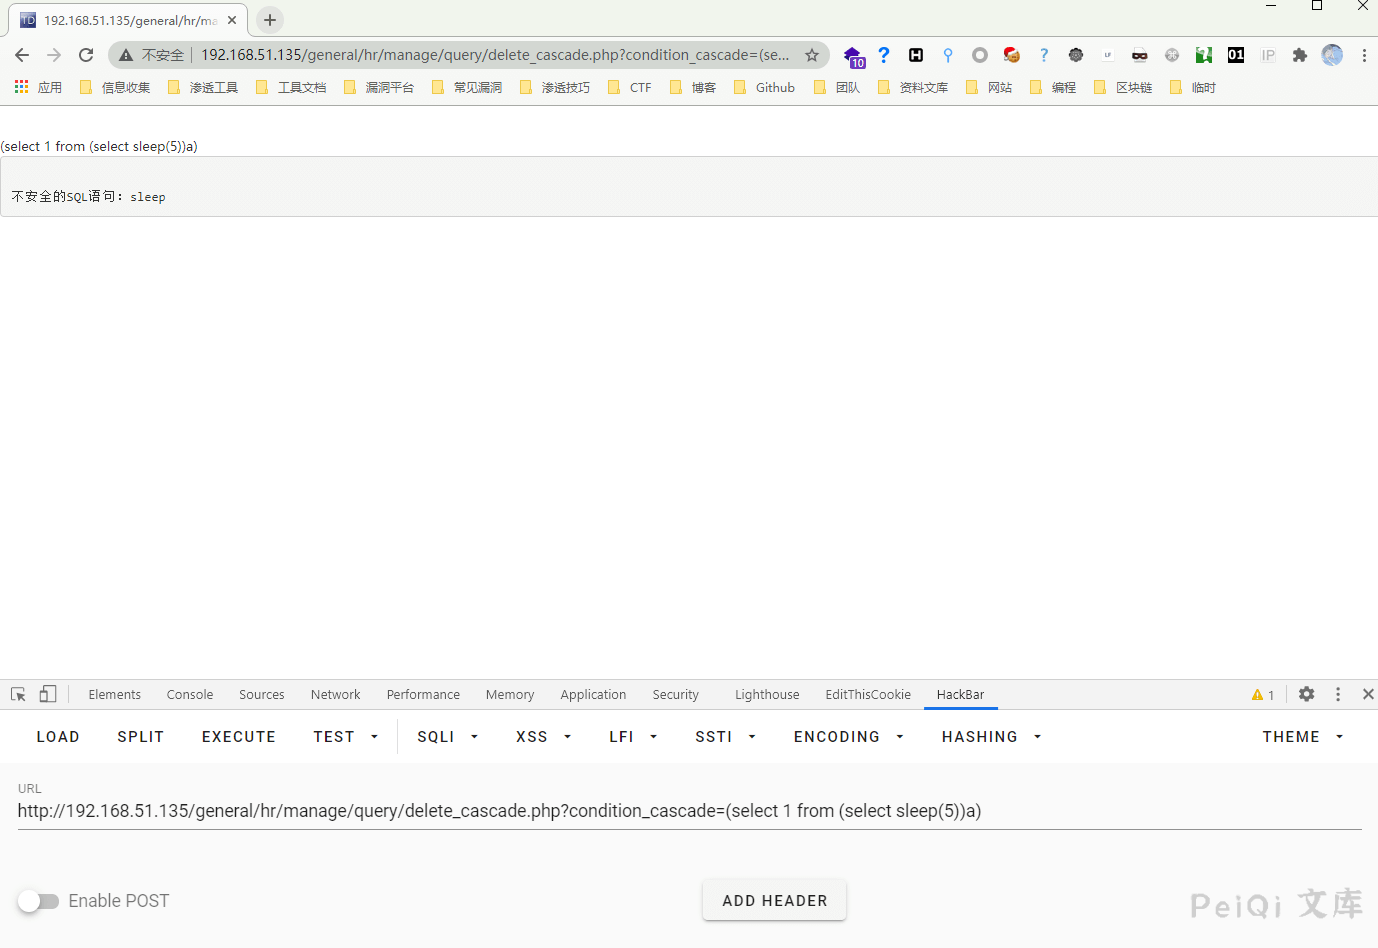1378x948 pixels.
Task: Open the THEME dropdown
Action: pos(1302,737)
